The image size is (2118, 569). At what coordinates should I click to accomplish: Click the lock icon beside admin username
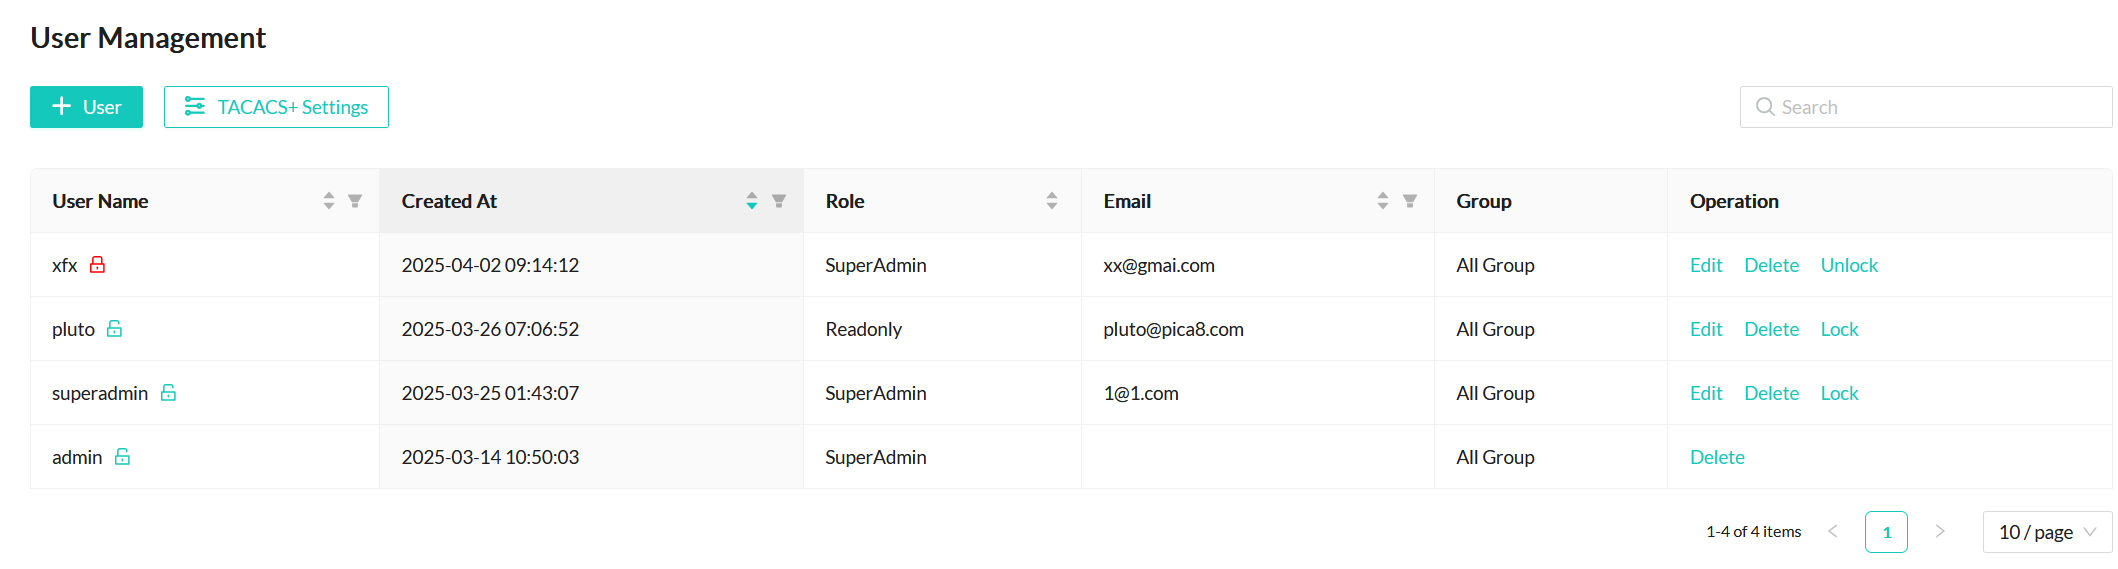point(123,457)
